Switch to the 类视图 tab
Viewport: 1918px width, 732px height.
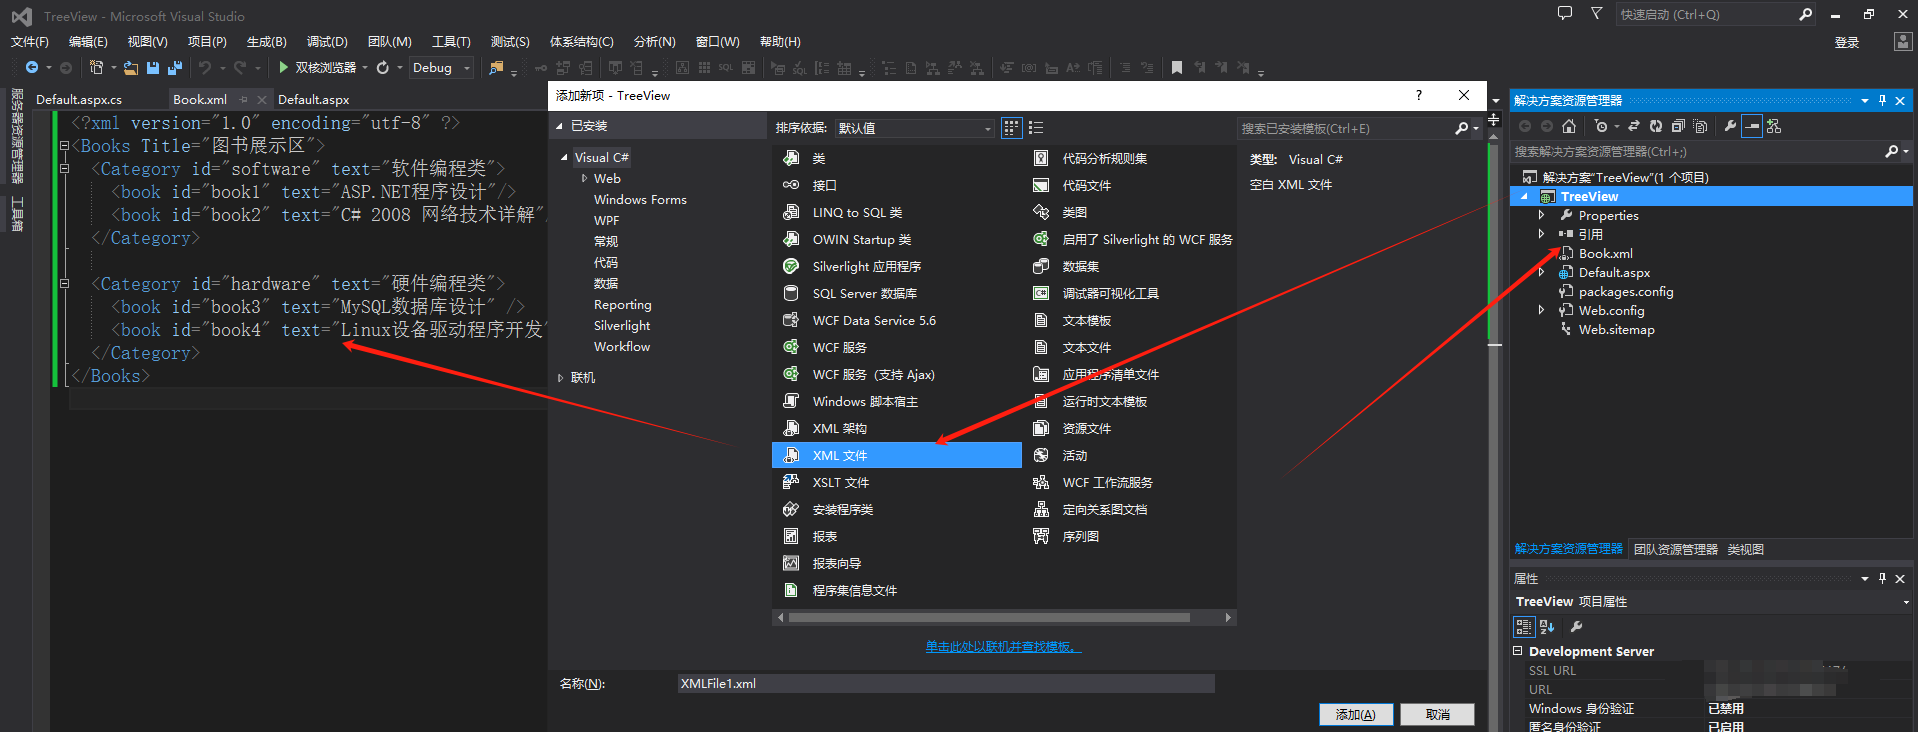click(1746, 549)
